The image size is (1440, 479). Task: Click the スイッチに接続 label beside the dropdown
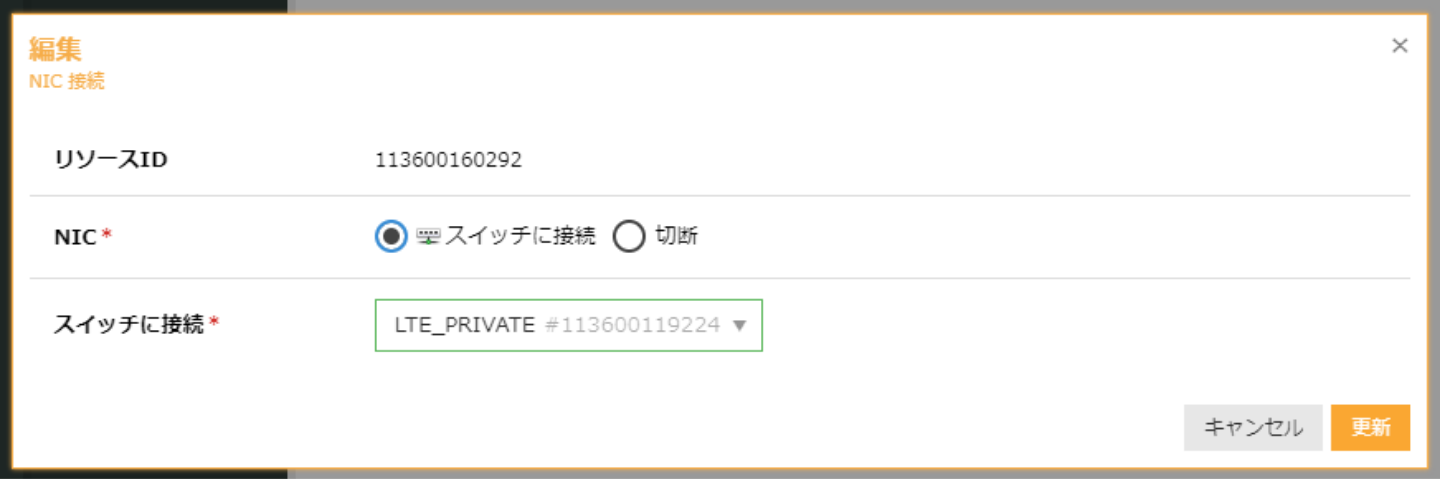click(128, 324)
